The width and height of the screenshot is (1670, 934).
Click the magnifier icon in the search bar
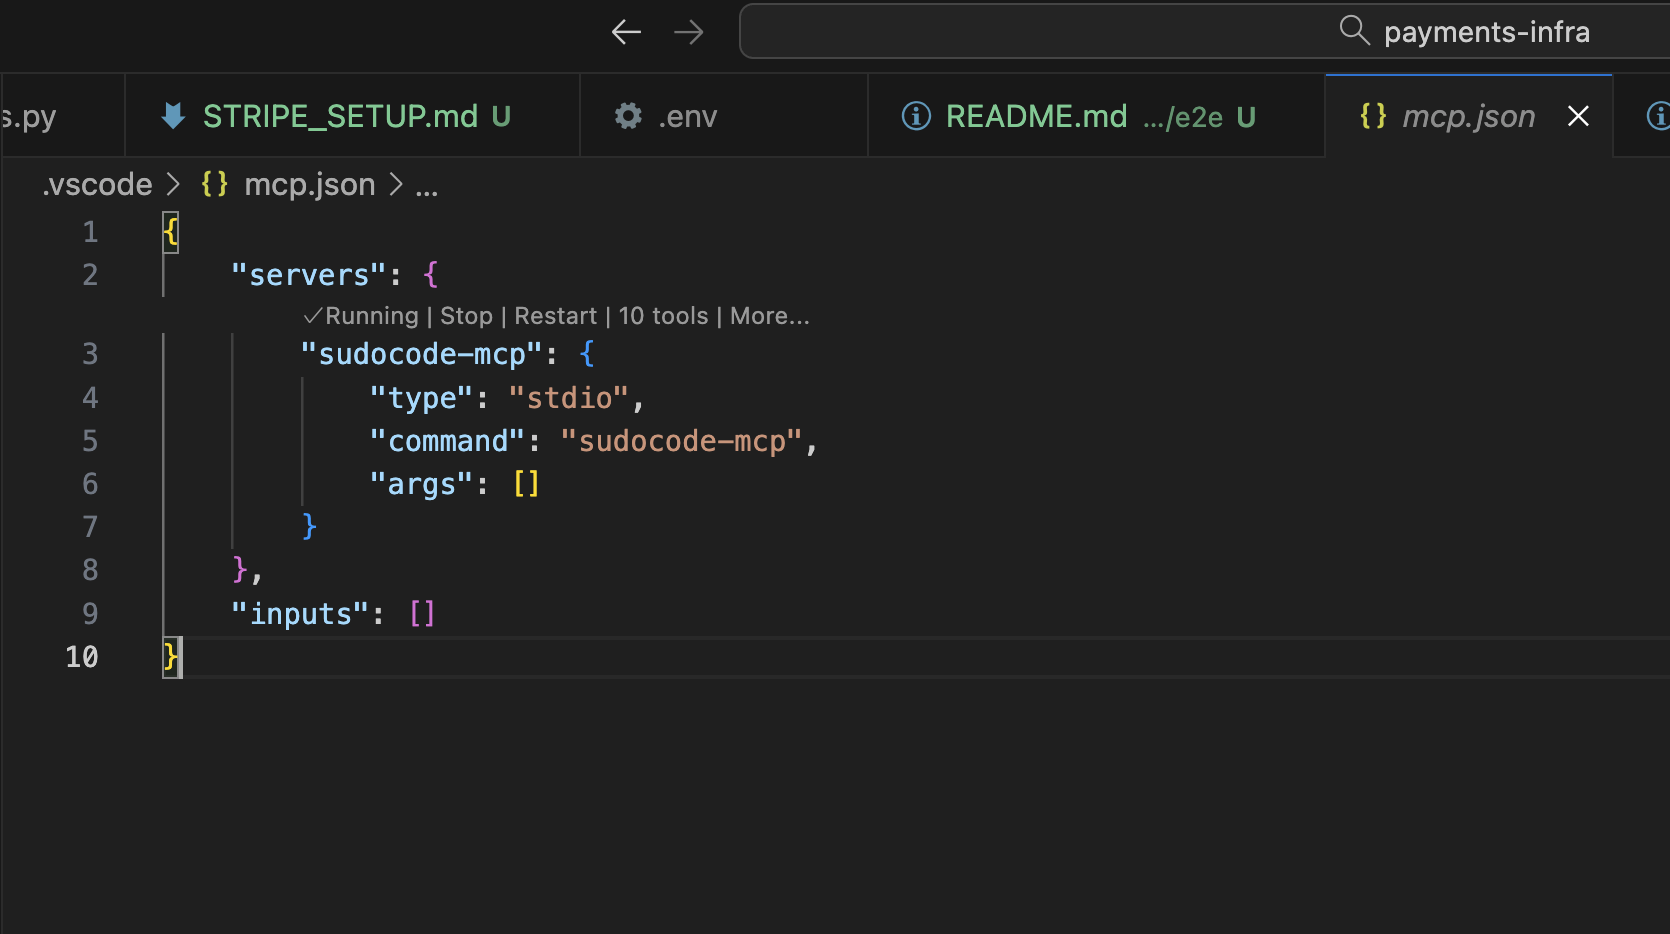pos(1353,30)
